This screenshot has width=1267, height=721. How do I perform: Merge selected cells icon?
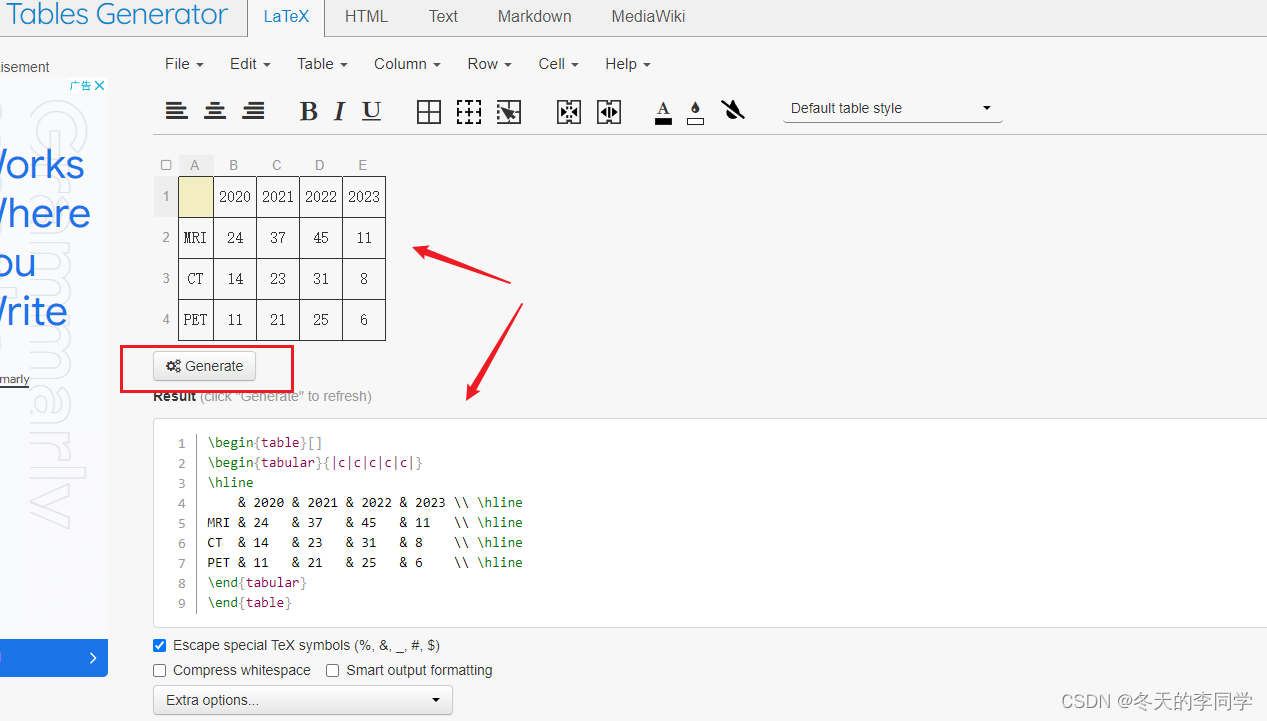(569, 112)
